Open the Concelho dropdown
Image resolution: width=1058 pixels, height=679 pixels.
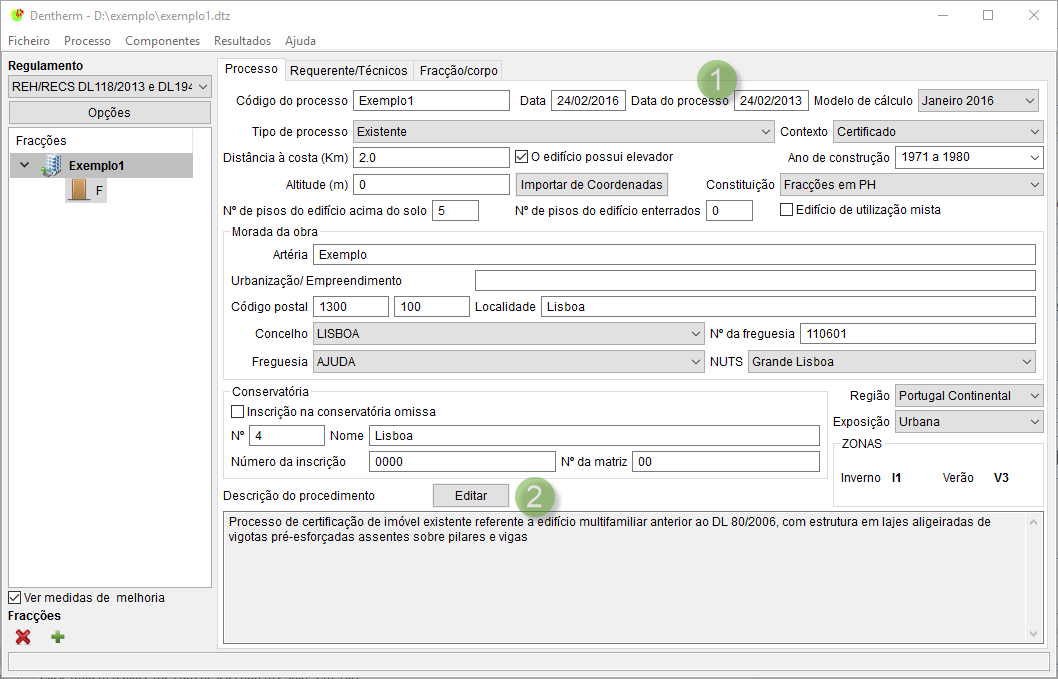click(x=509, y=333)
